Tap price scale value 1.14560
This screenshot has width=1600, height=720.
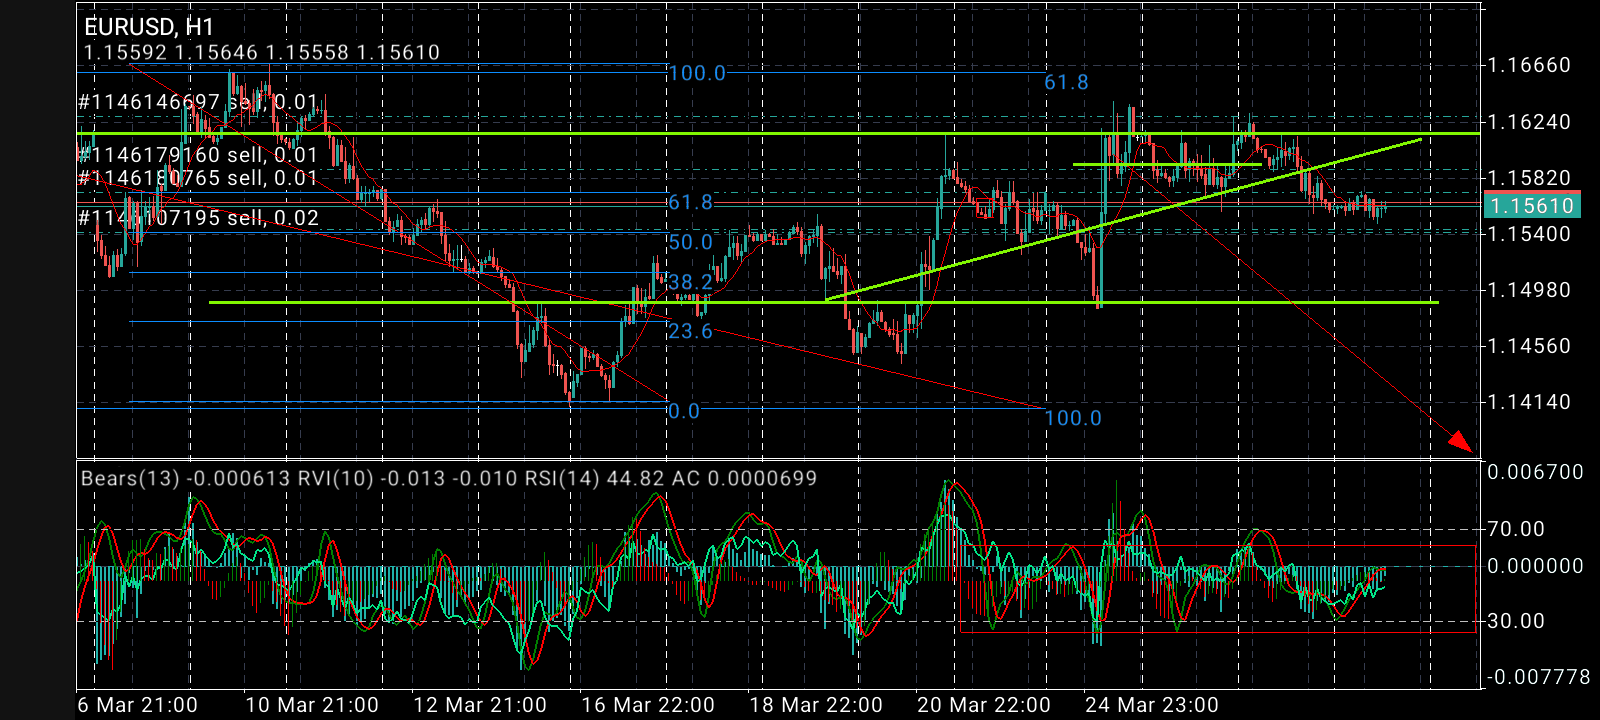pyautogui.click(x=1530, y=346)
